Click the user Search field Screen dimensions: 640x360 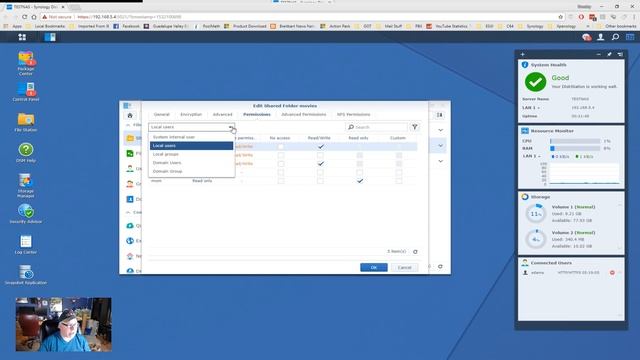tap(376, 127)
